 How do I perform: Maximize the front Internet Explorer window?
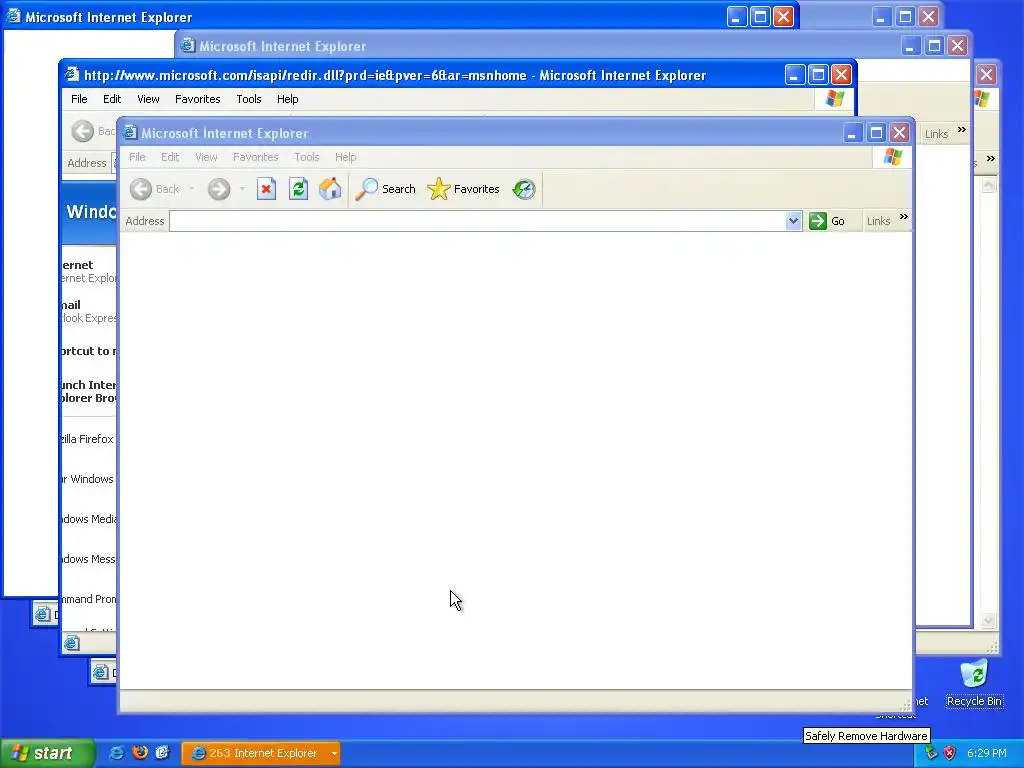[x=876, y=133]
